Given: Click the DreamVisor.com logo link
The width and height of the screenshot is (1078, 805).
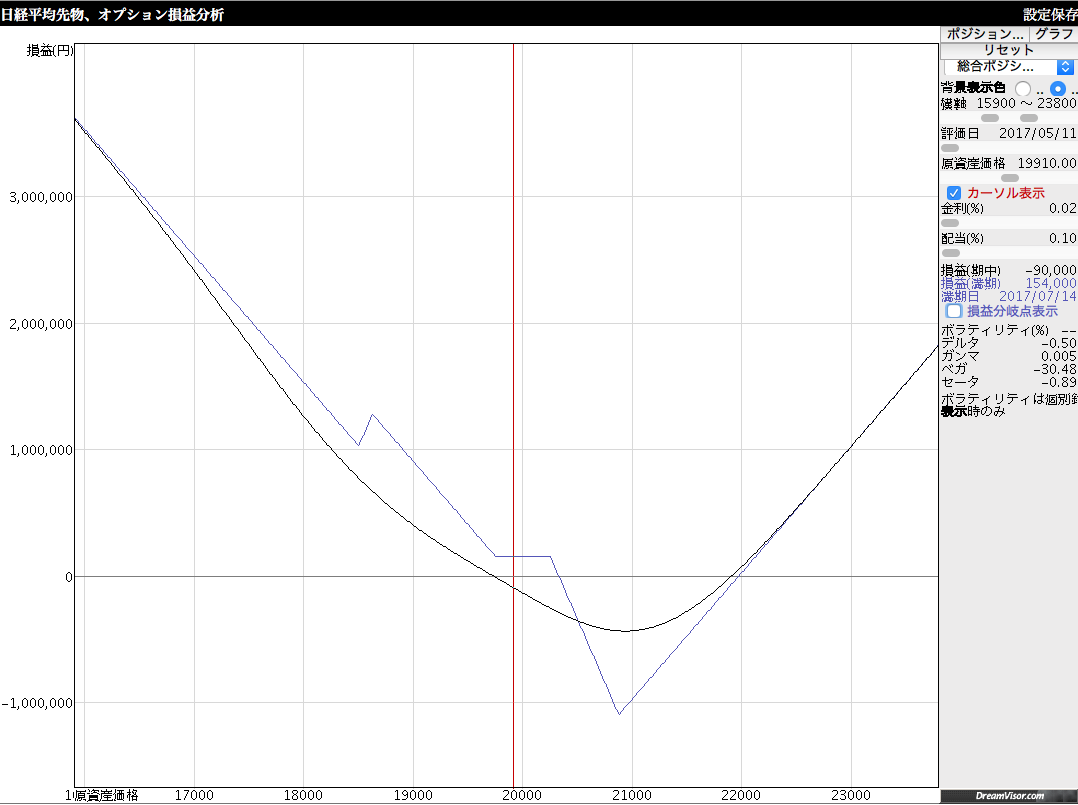Looking at the screenshot, I should point(1008,795).
